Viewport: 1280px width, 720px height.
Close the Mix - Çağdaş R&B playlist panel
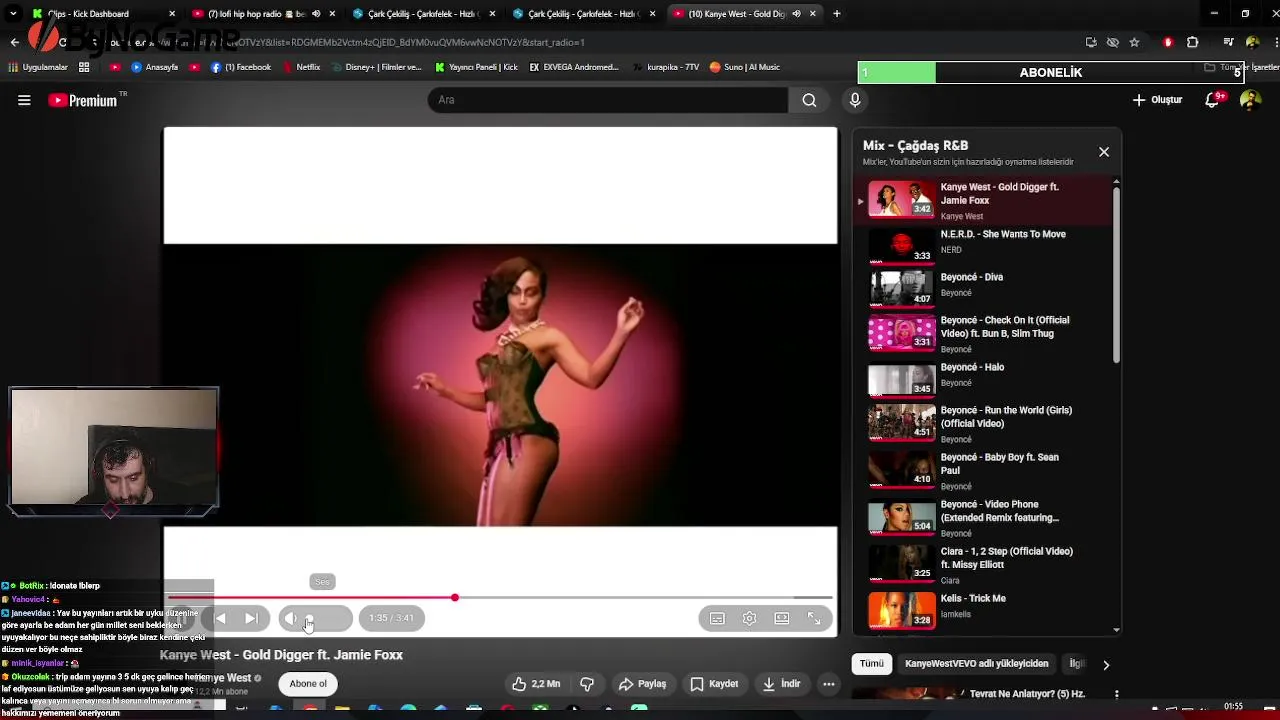coord(1104,152)
